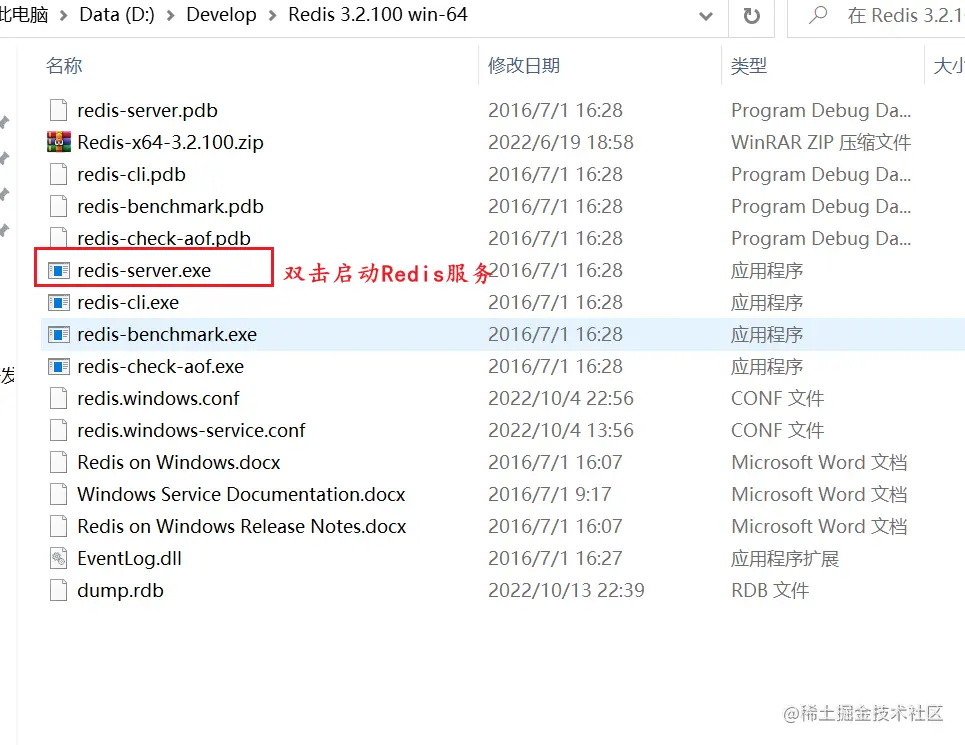Select the file name dump.rdb

[x=121, y=591]
